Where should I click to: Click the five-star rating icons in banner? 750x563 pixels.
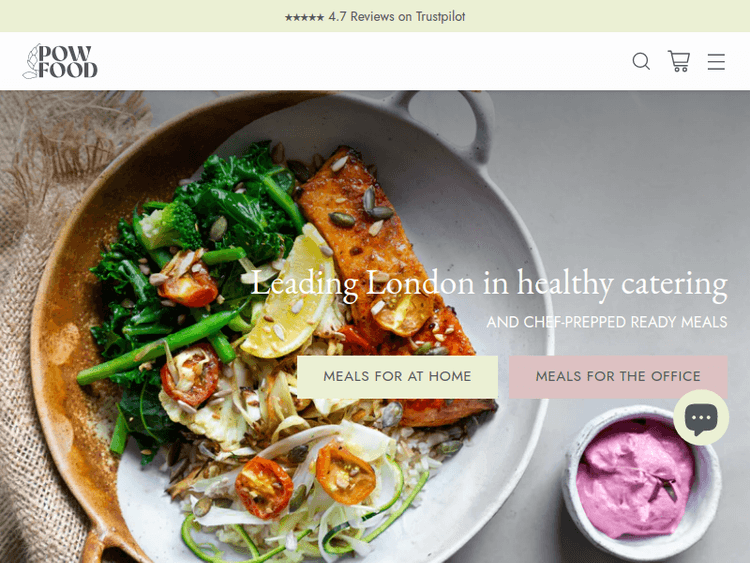click(x=304, y=17)
